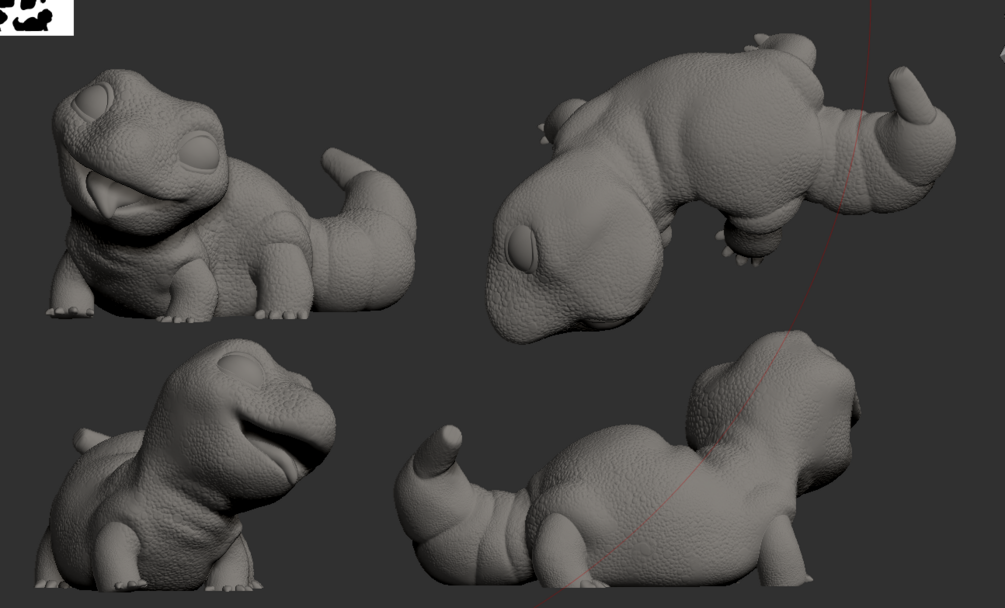The height and width of the screenshot is (608, 1005).
Task: Select the lizard model viewed from above
Action: 721,187
